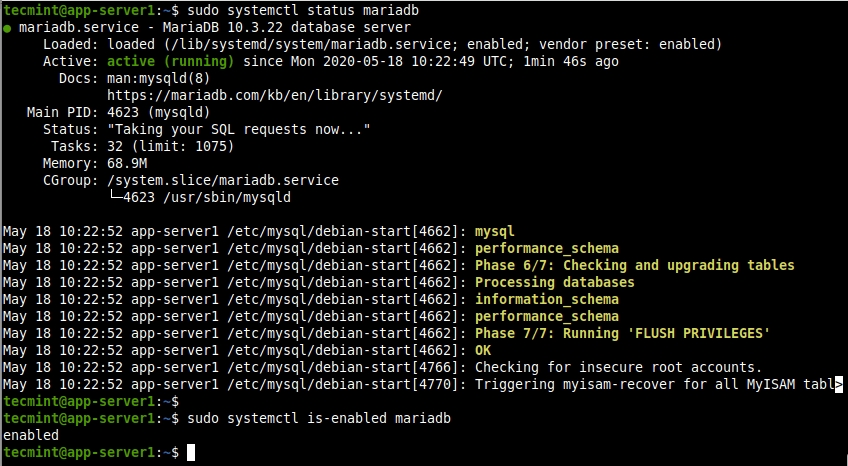Image resolution: width=848 pixels, height=466 pixels.
Task: Click the 'Checking for insecure root accounts.' message
Action: (617, 367)
